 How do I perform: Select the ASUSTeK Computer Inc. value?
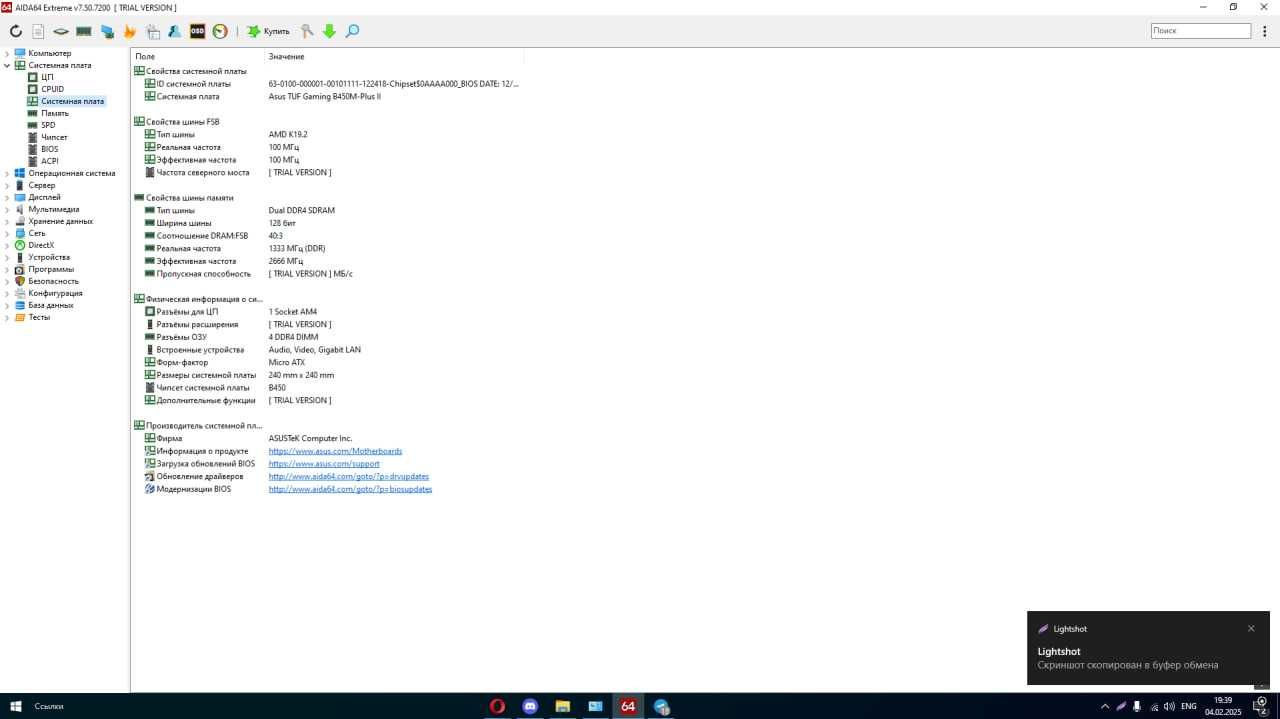310,439
